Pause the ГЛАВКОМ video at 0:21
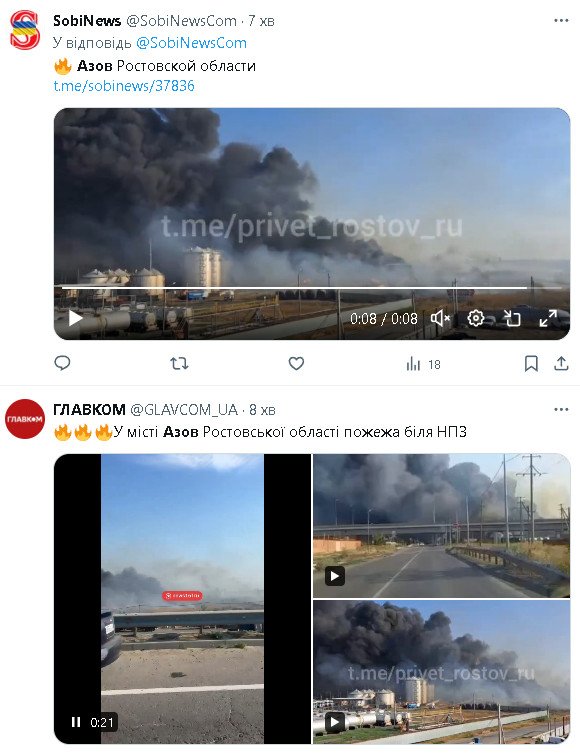The width and height of the screenshot is (580, 753). [x=76, y=722]
